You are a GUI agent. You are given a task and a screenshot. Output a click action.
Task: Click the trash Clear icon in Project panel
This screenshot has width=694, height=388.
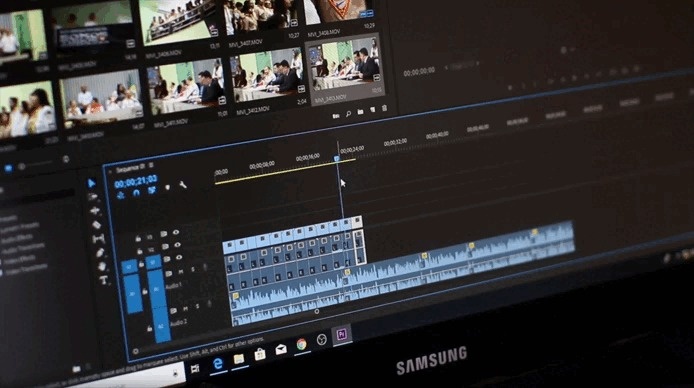click(x=384, y=108)
